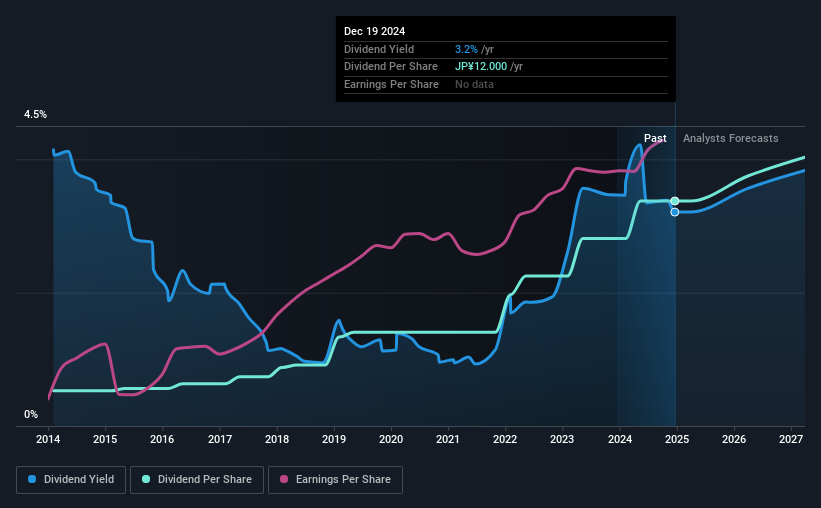This screenshot has height=508, width=821.
Task: Click the 2026 x-axis label
Action: click(x=734, y=439)
